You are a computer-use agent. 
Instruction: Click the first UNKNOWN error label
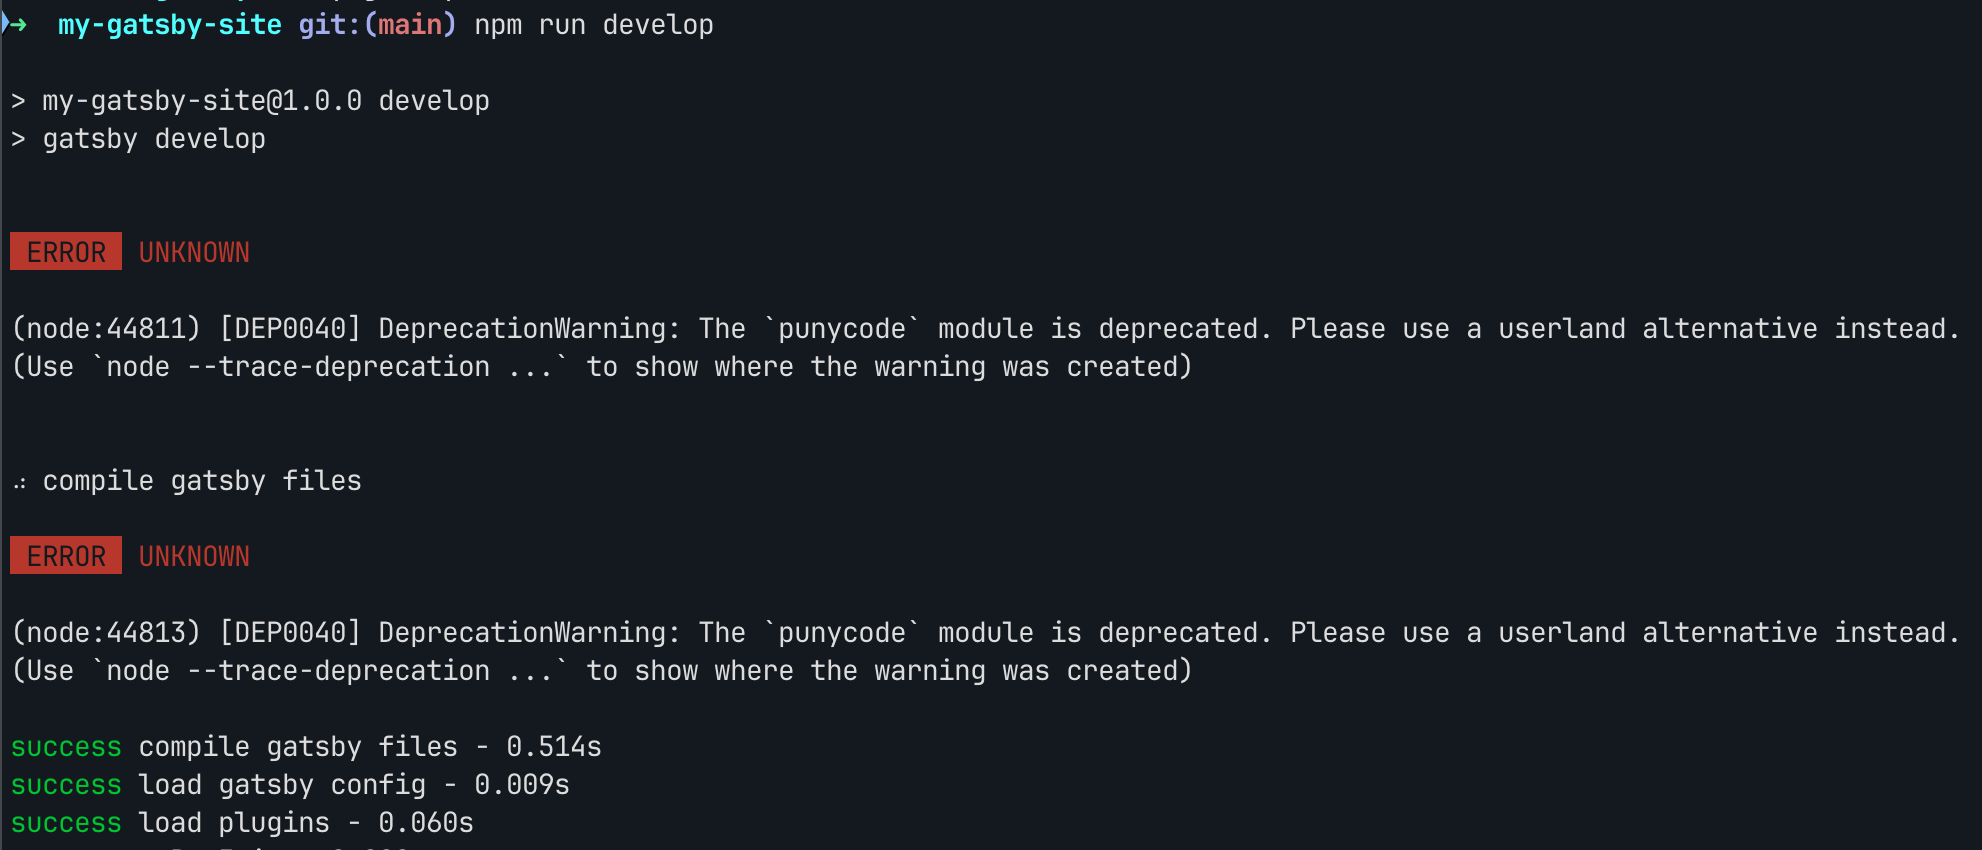tap(194, 252)
